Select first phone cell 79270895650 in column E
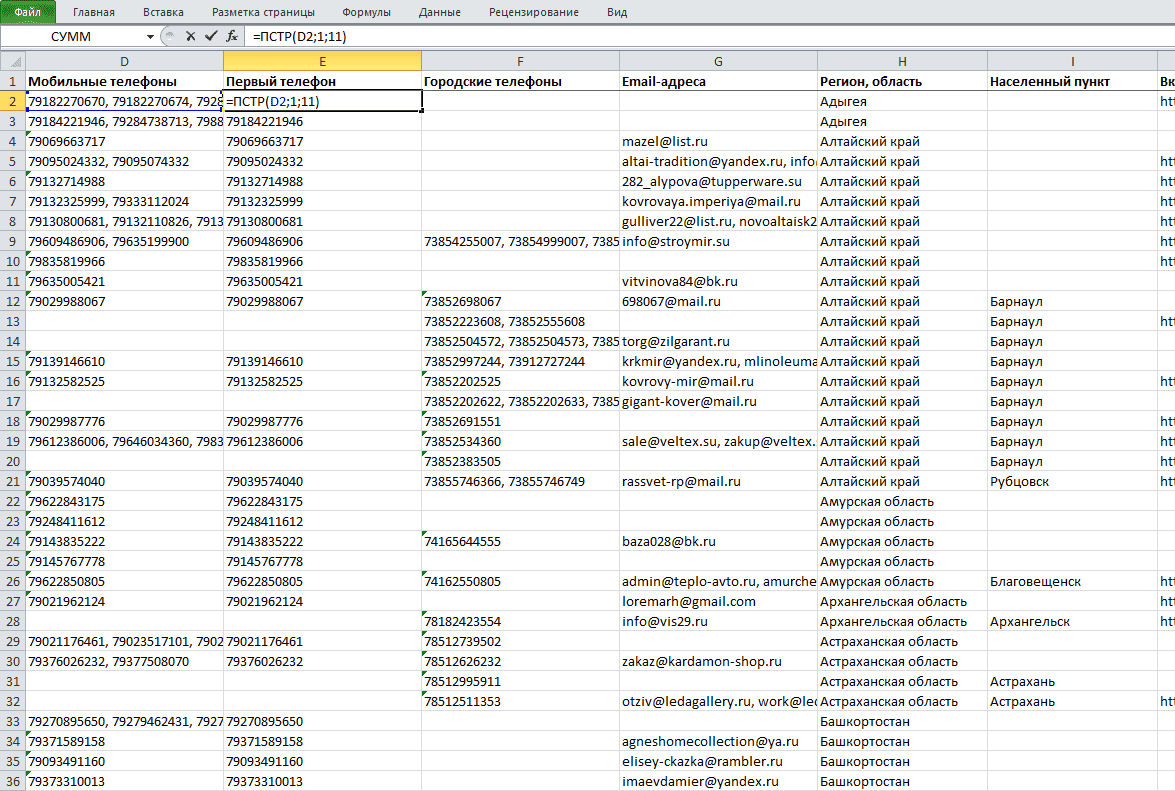 tap(322, 721)
